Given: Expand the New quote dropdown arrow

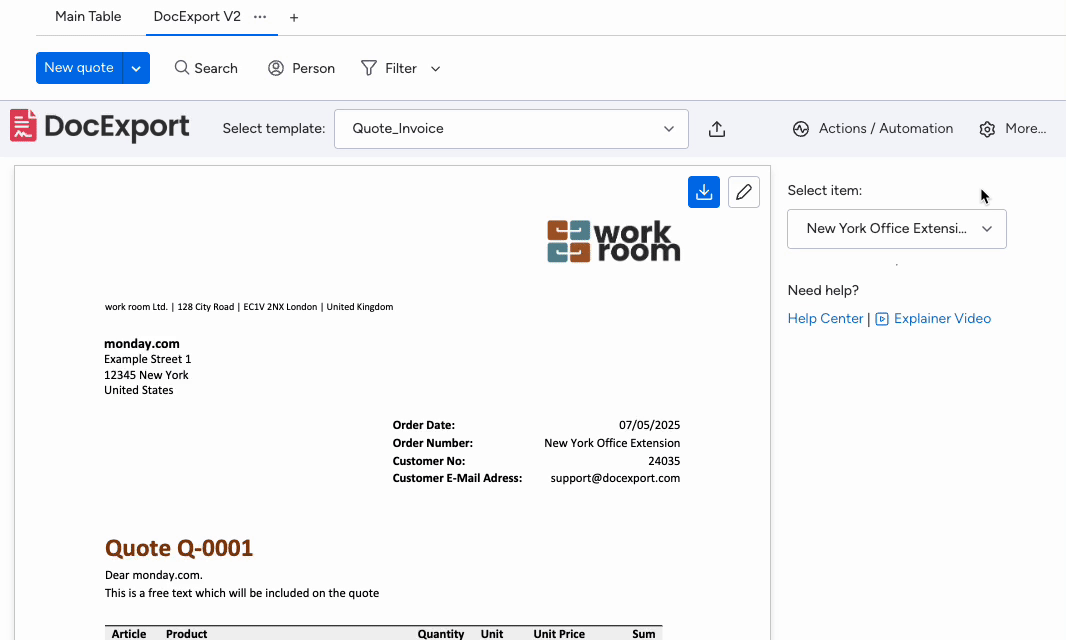Looking at the screenshot, I should pyautogui.click(x=136, y=68).
